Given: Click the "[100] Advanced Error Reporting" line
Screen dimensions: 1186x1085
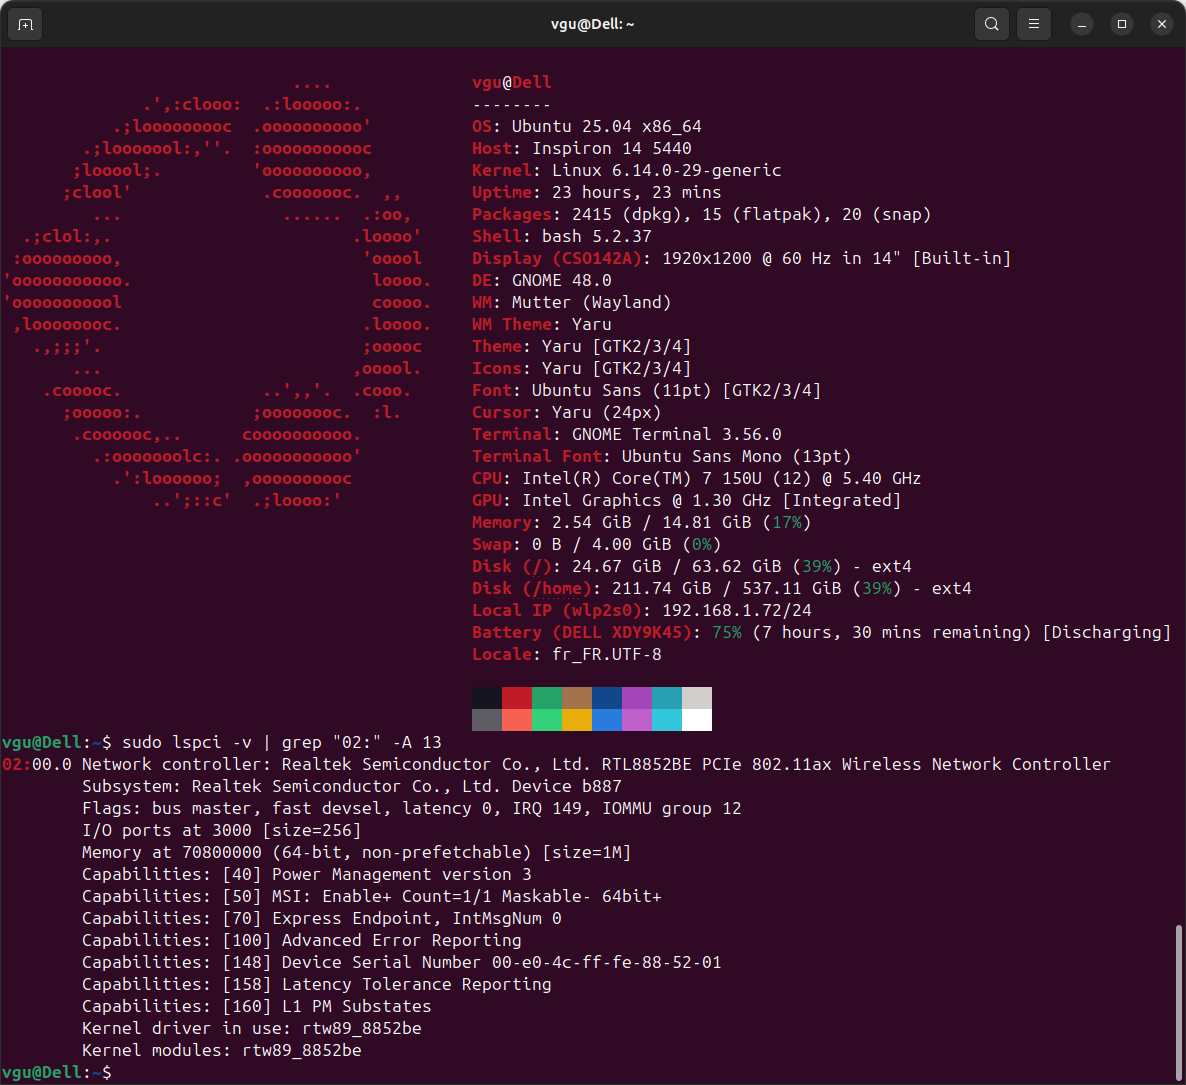Looking at the screenshot, I should 302,940.
